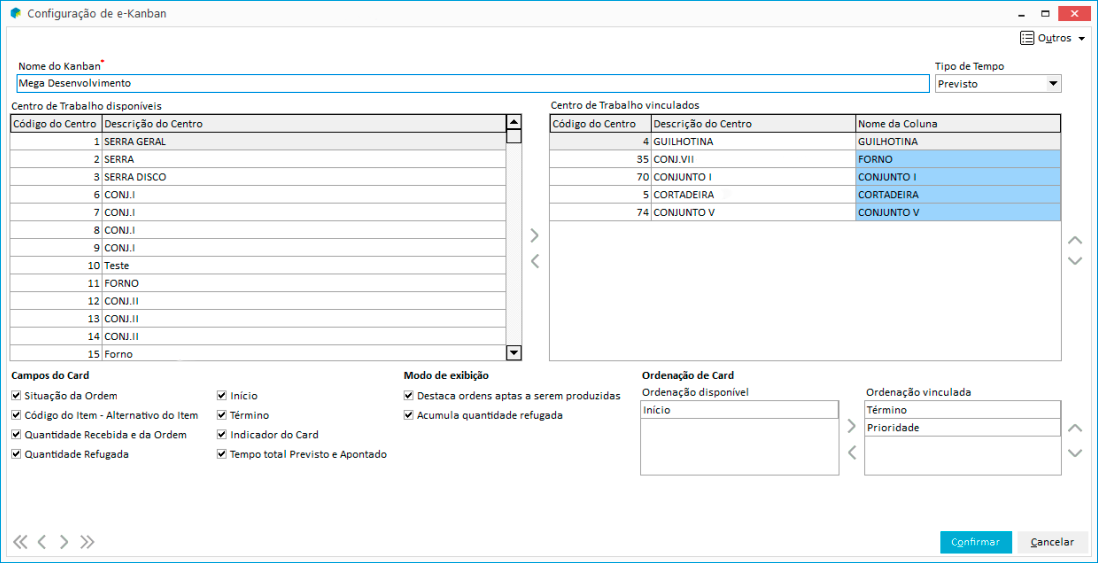Toggle Situação da Ordem checkbox
Image resolution: width=1098 pixels, height=563 pixels.
(16, 396)
